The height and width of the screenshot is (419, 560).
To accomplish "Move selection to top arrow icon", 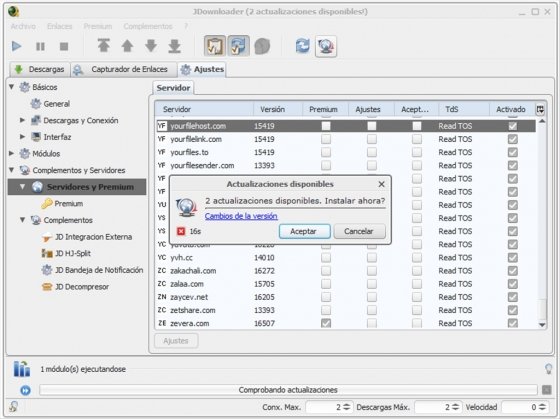I will point(104,46).
